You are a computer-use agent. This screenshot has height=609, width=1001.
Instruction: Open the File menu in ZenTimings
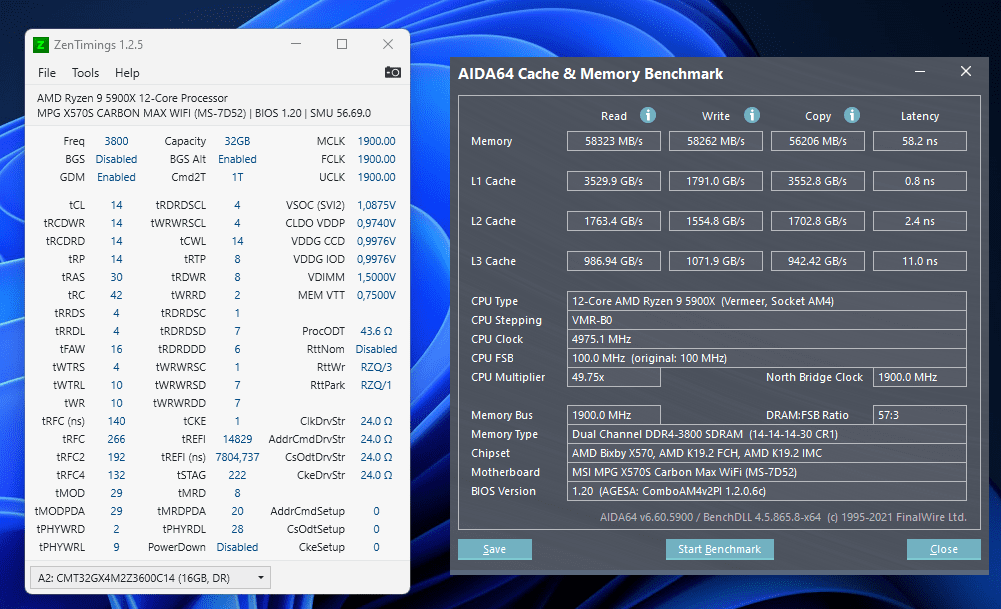47,73
